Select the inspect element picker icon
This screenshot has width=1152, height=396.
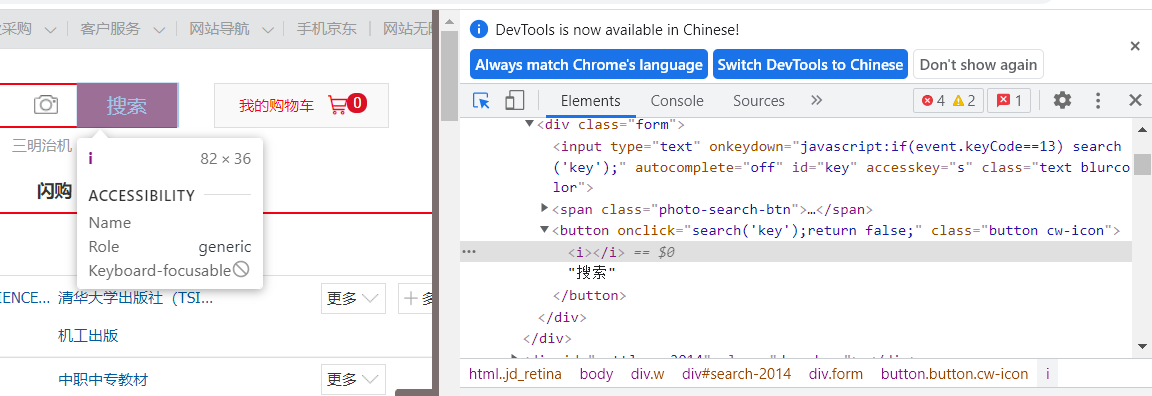(481, 101)
